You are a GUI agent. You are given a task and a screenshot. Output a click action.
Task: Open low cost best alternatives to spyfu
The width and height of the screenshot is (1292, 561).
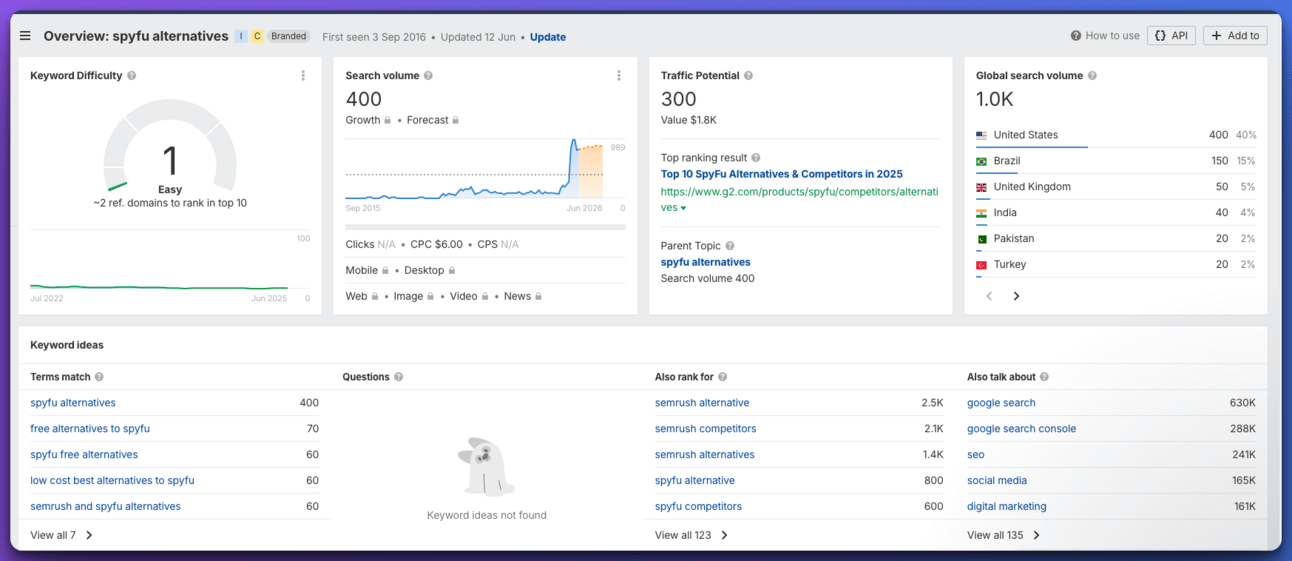[112, 481]
